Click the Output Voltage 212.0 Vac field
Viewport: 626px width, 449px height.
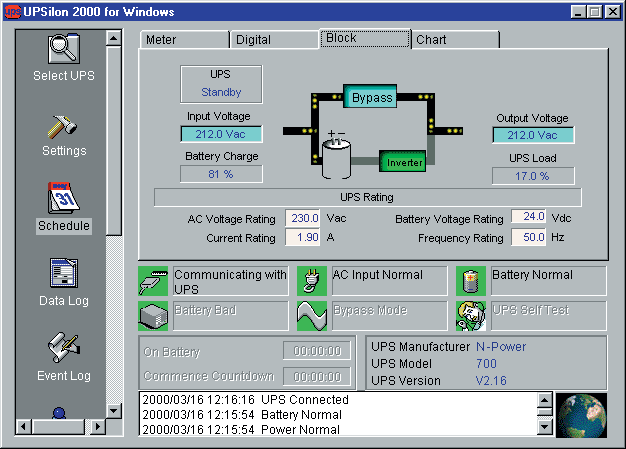[x=533, y=135]
